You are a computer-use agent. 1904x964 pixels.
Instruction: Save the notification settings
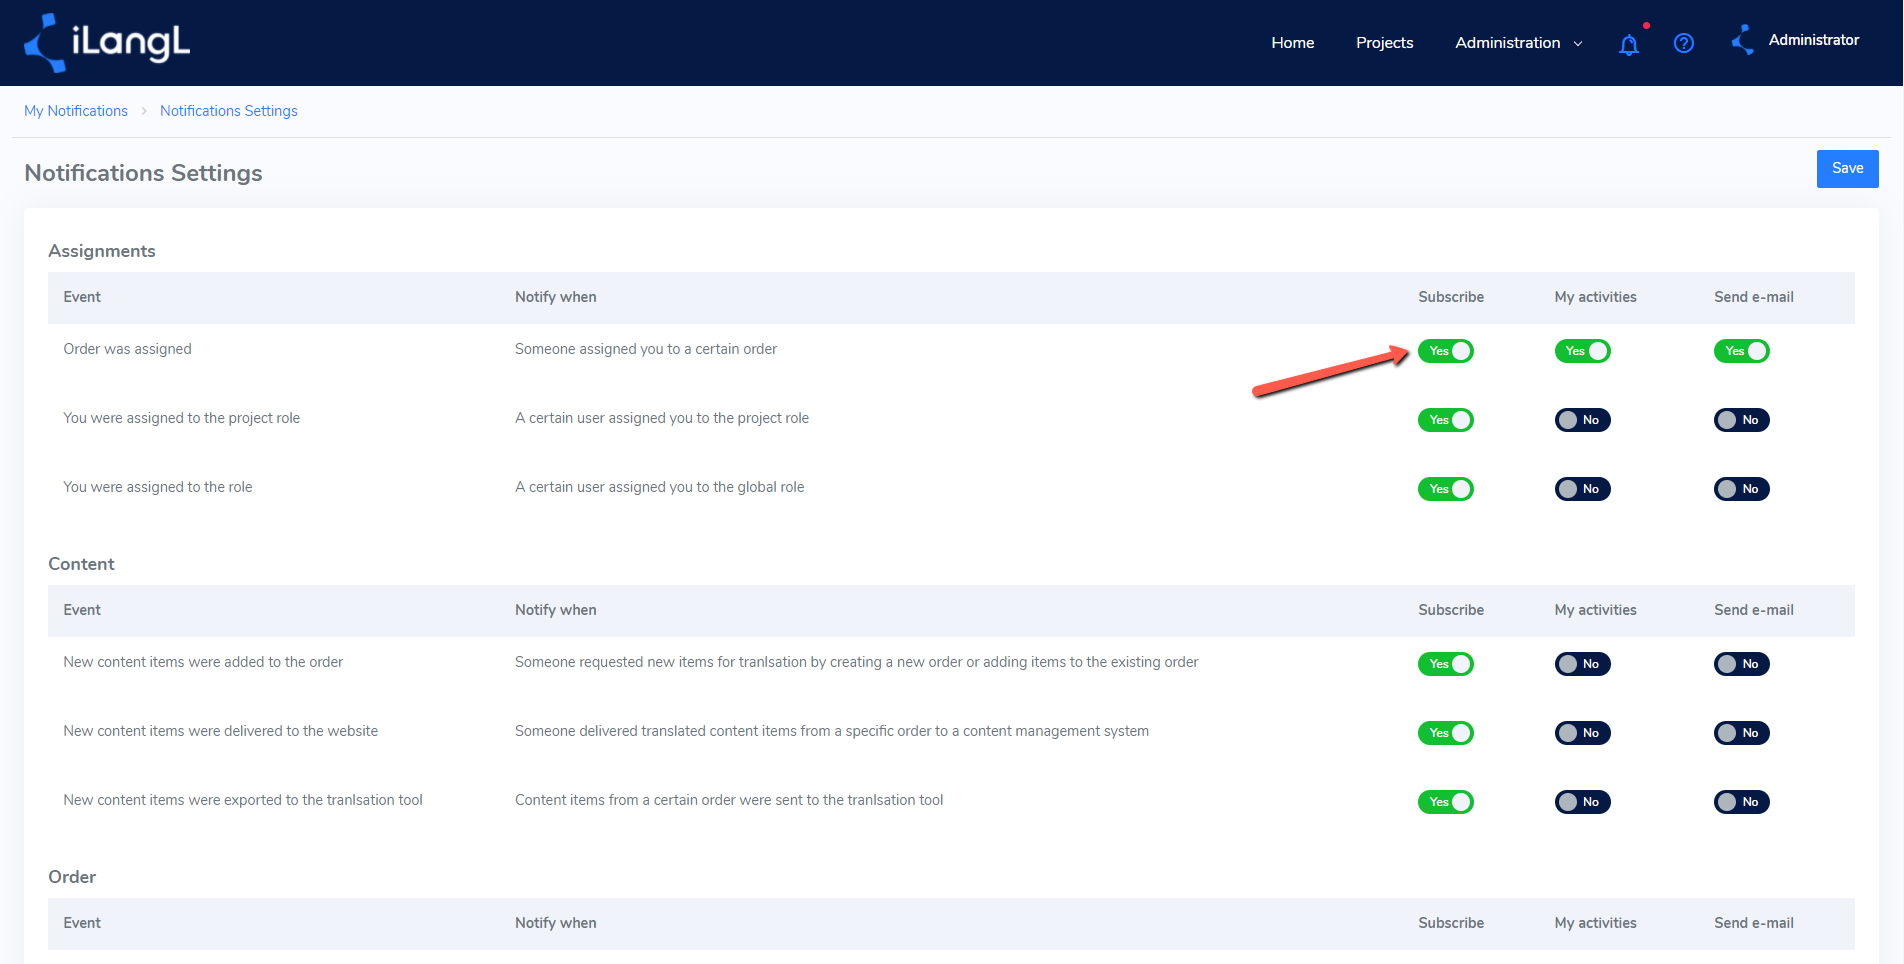tap(1847, 169)
